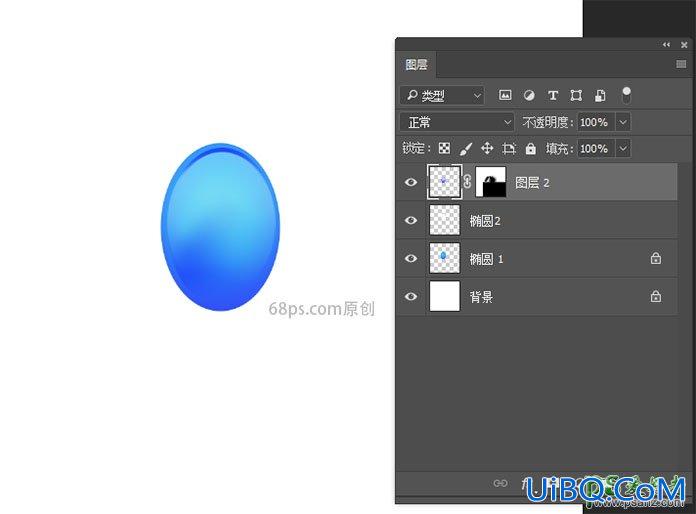Close the layers panel
The image size is (696, 514).
click(x=684, y=45)
